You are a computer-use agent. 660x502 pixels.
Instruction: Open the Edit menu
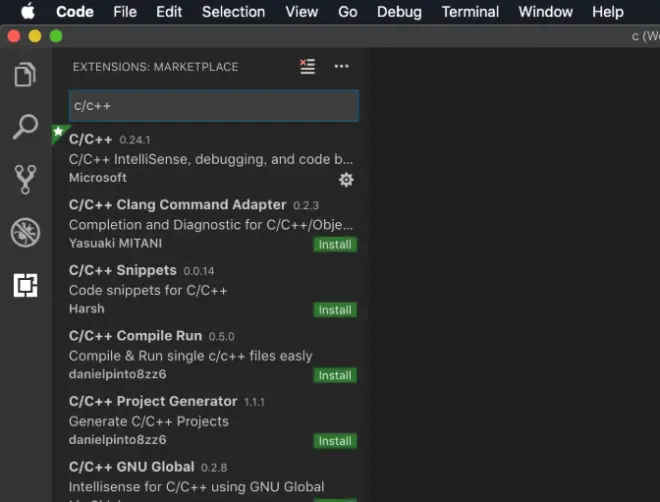click(169, 12)
